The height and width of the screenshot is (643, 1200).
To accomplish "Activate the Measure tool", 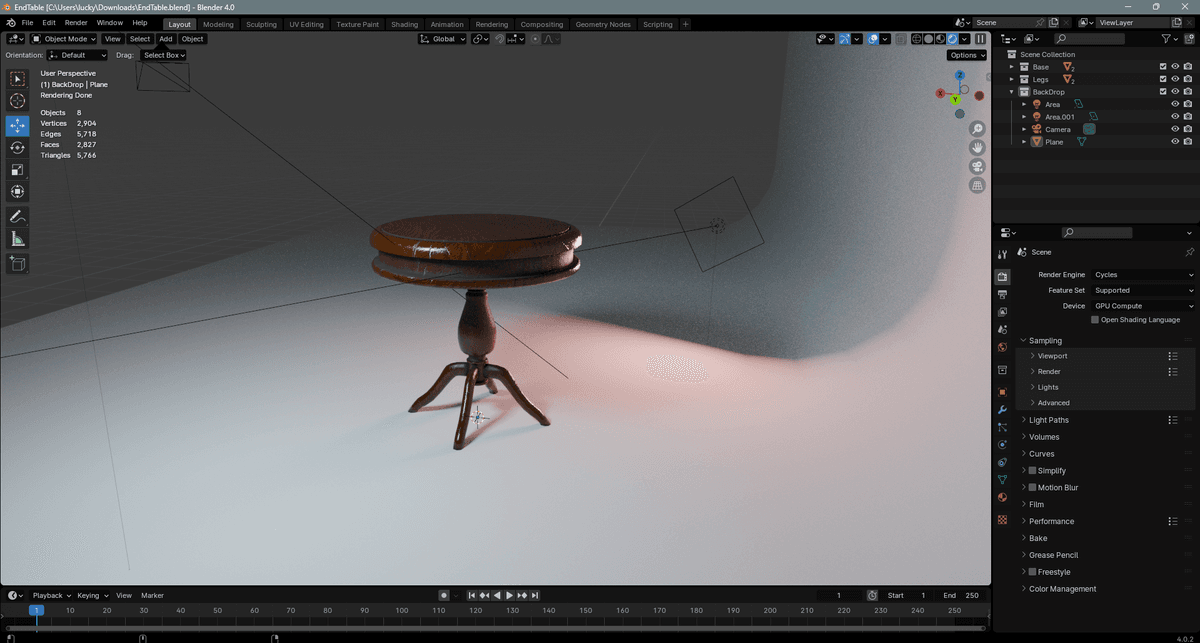I will tap(17, 239).
